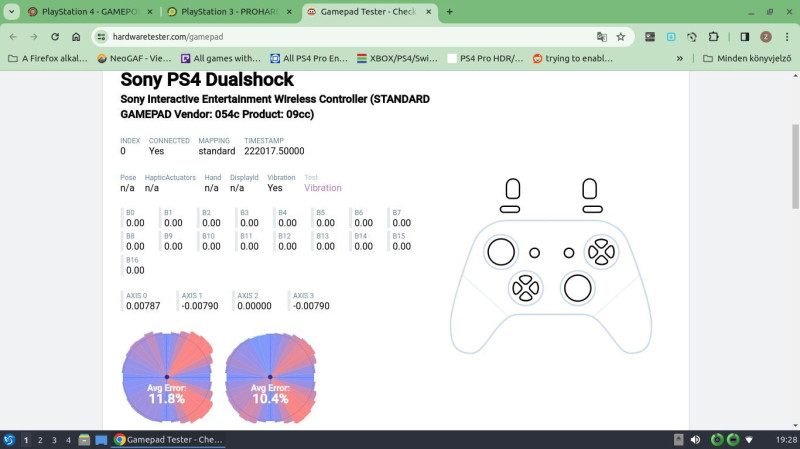Click the translate page icon
Viewport: 800px width, 449px height.
602,37
